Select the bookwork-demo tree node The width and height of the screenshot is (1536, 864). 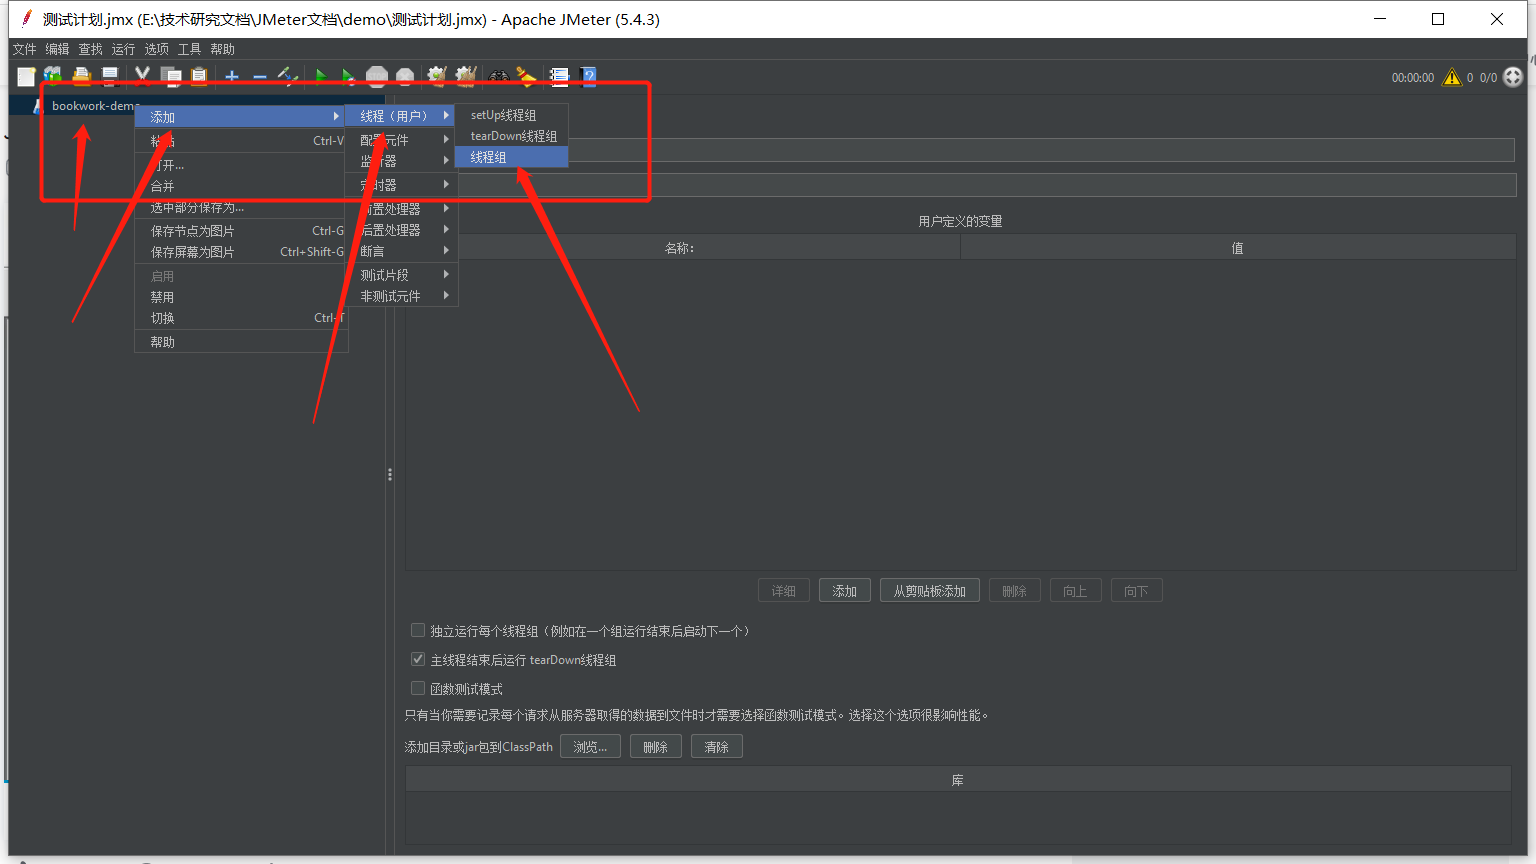95,105
